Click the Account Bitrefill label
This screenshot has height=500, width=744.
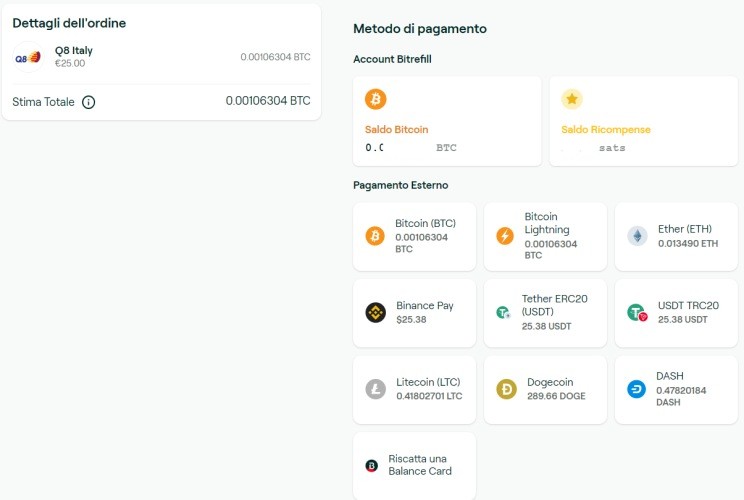(x=392, y=59)
